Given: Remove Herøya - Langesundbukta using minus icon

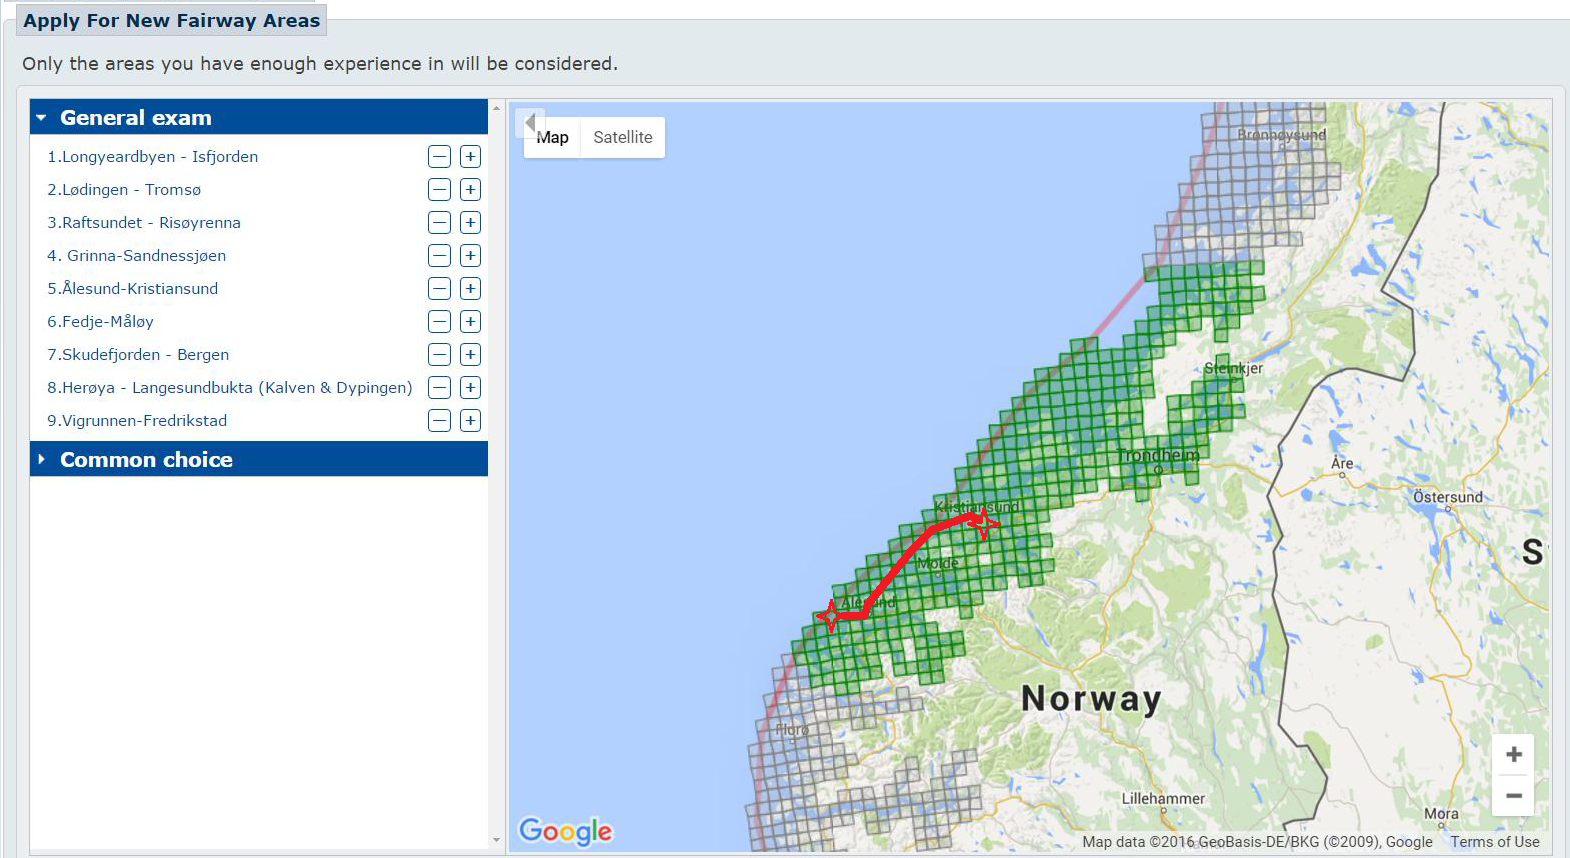Looking at the screenshot, I should (x=439, y=388).
